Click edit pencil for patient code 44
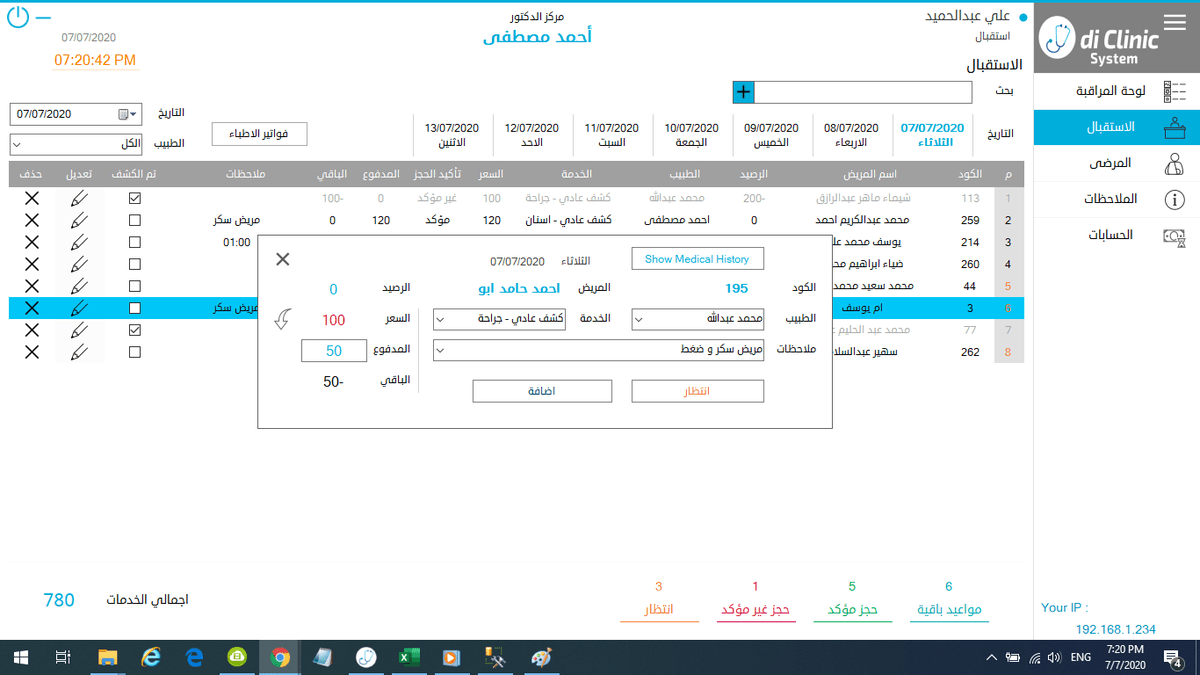The width and height of the screenshot is (1200, 675). pos(79,286)
